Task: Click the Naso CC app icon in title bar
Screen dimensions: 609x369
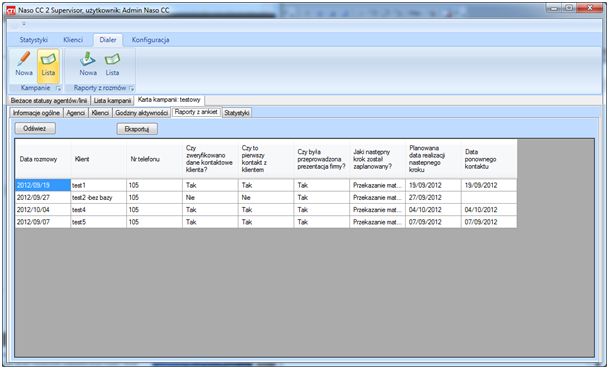Action: (11, 10)
